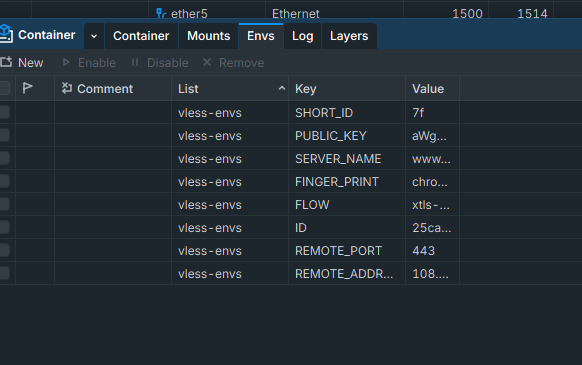The height and width of the screenshot is (365, 582).
Task: Click the value 7f cell
Action: [432, 113]
